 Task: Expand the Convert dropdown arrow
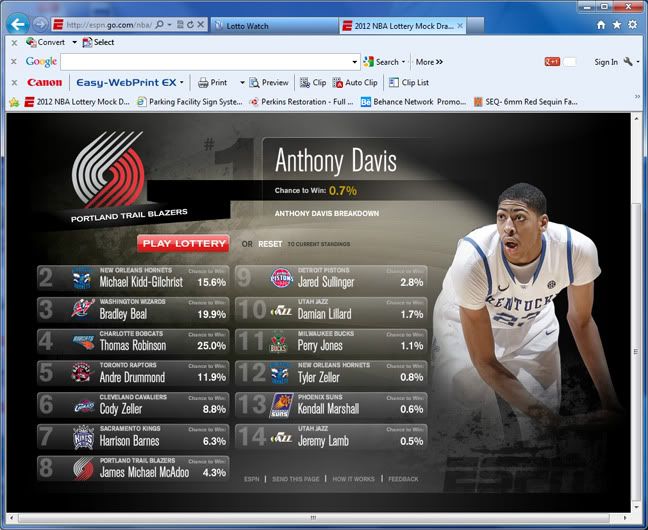coord(74,42)
